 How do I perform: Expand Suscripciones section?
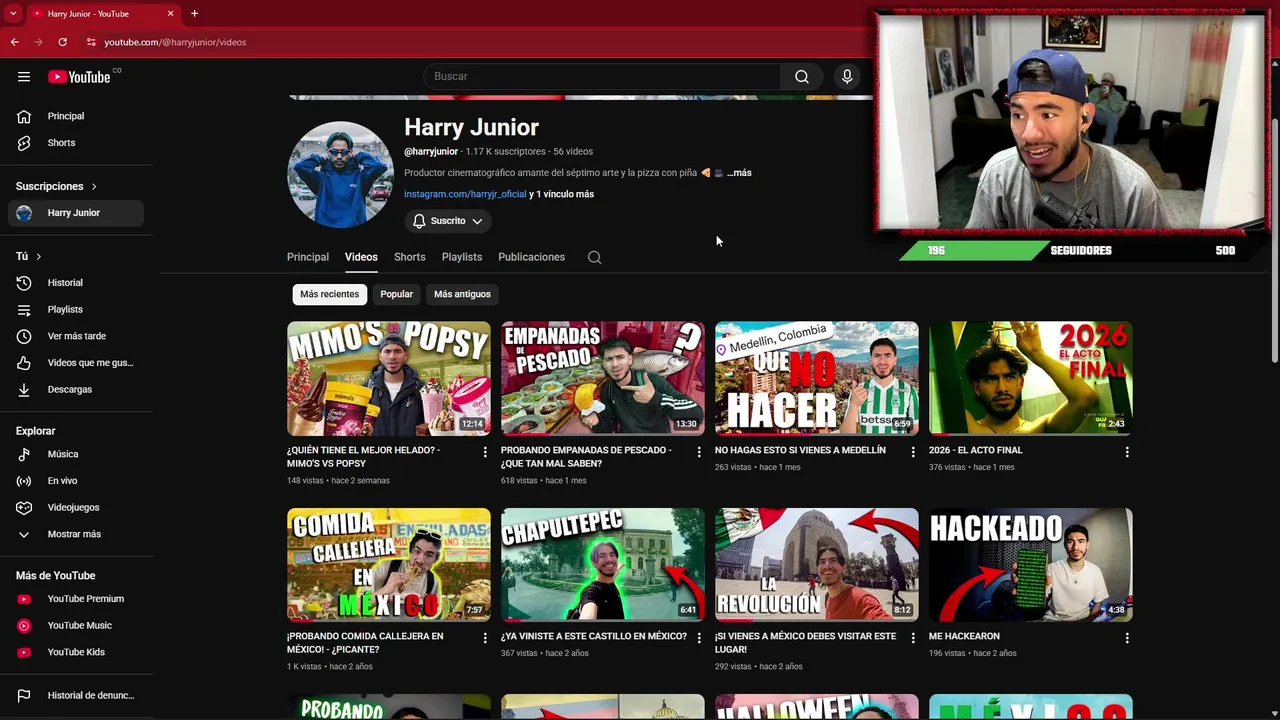click(x=56, y=186)
